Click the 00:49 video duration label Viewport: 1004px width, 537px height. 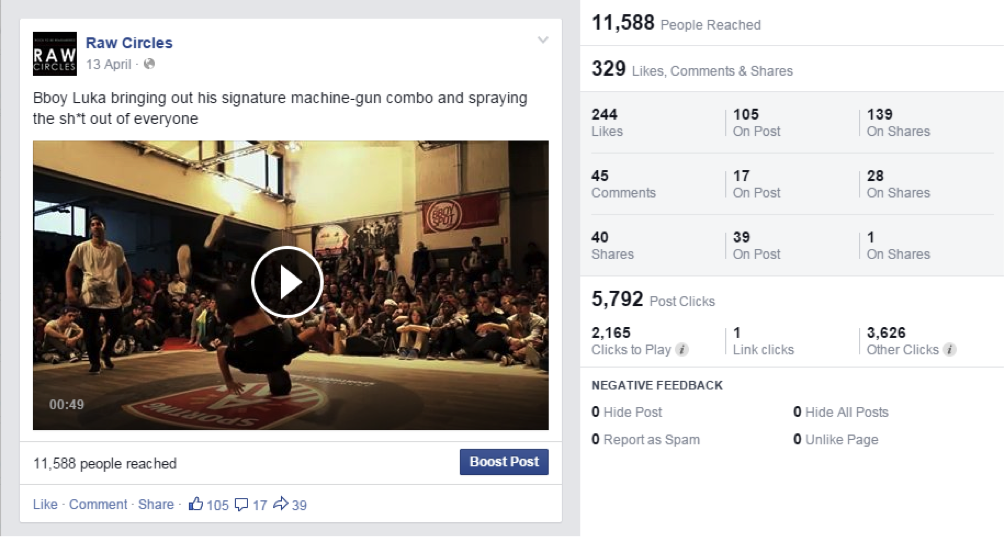[x=66, y=405]
